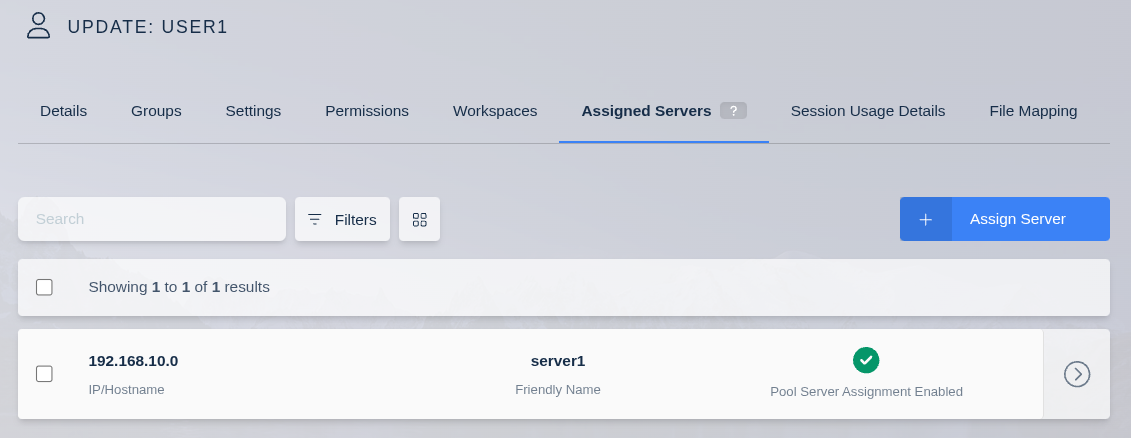
Task: Click the server1 friendly name
Action: tap(558, 361)
